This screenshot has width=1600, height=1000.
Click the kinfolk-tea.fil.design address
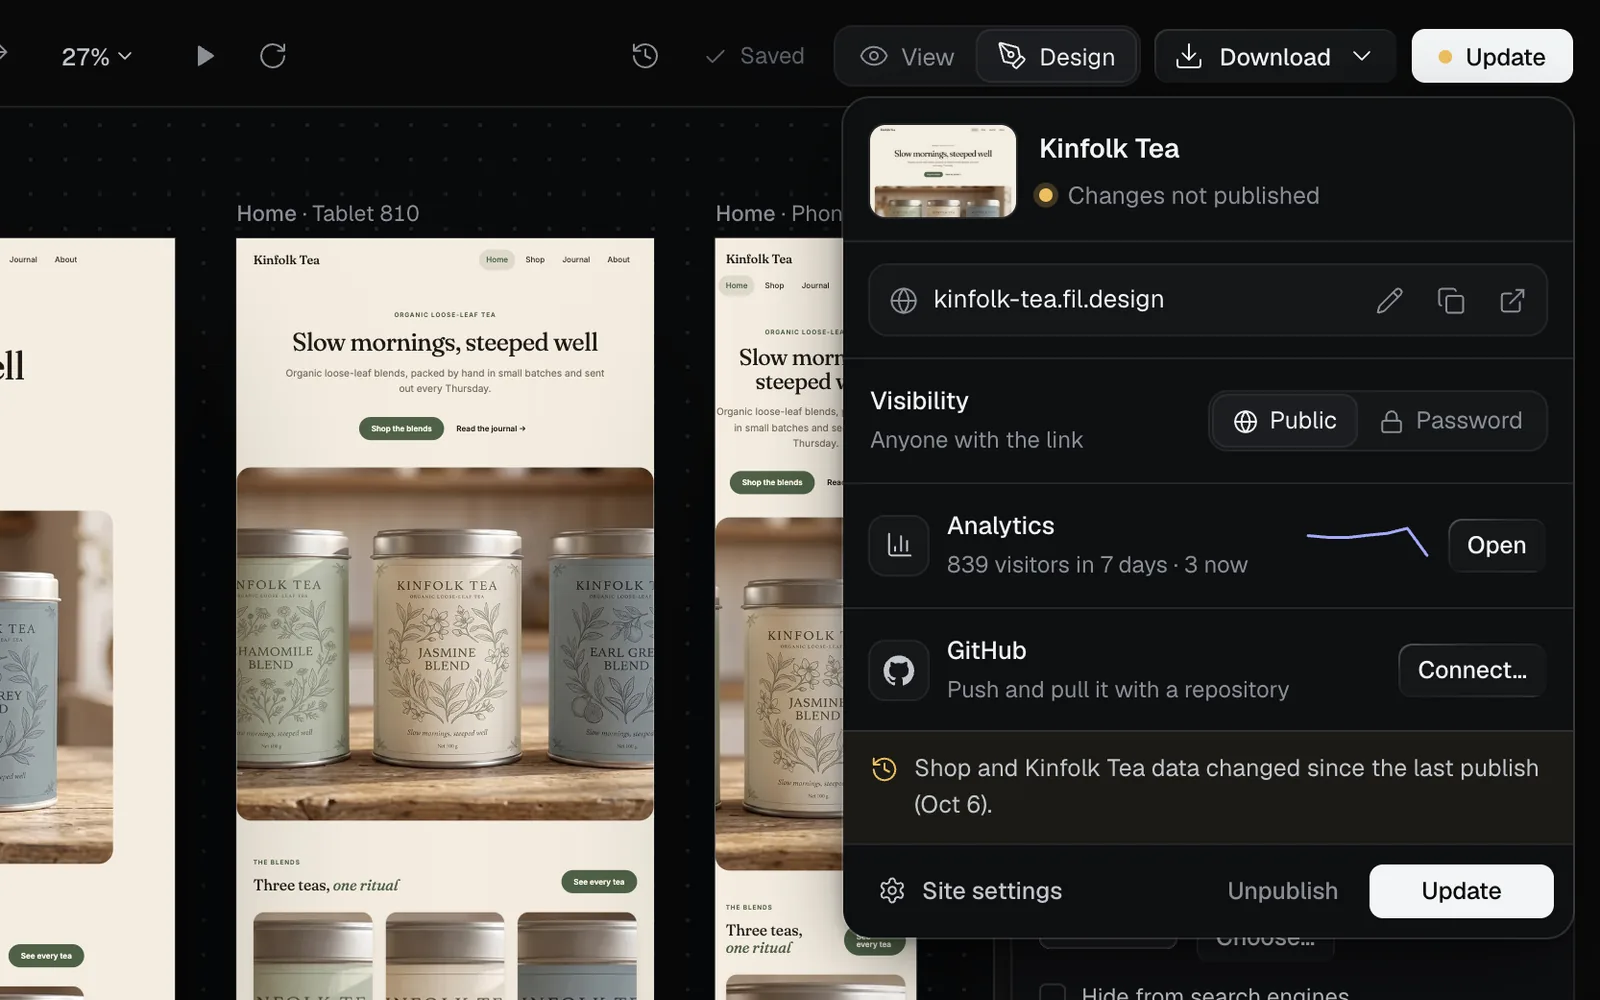[1048, 300]
